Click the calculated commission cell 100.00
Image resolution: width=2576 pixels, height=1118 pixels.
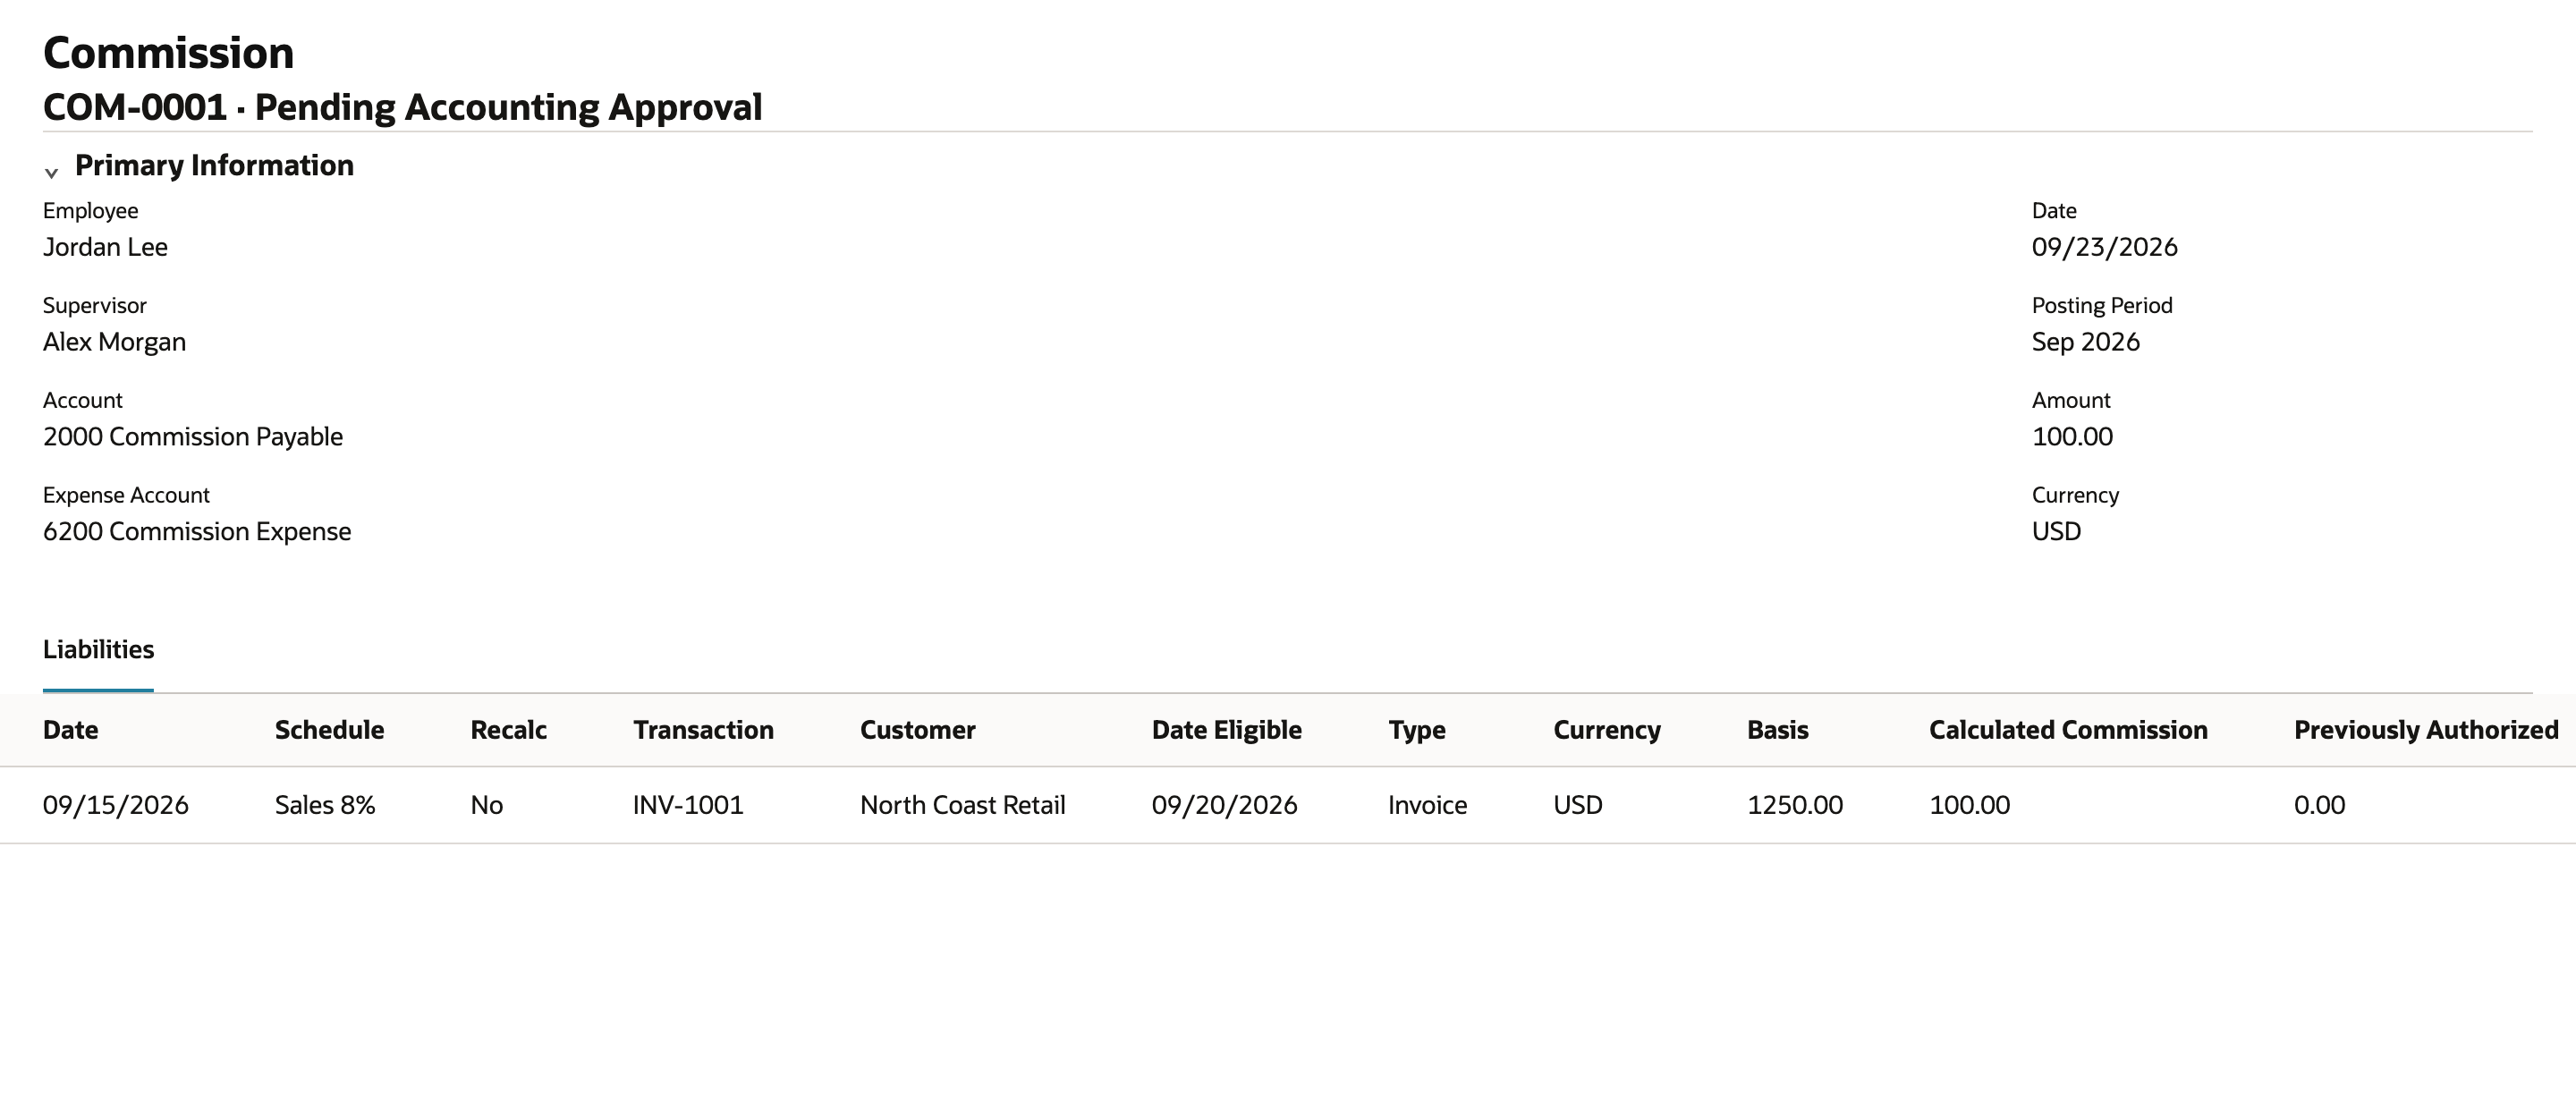point(1969,805)
